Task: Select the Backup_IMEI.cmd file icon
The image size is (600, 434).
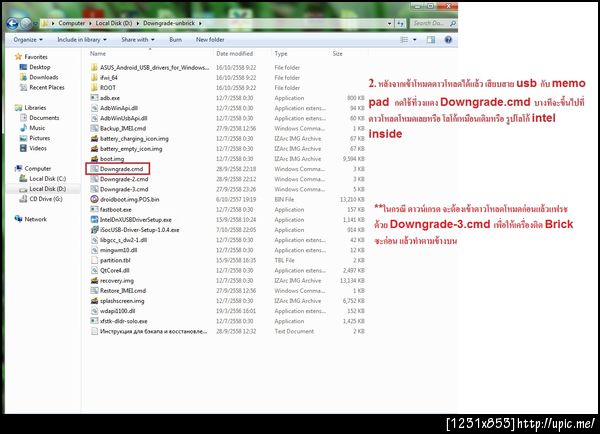Action: click(94, 128)
